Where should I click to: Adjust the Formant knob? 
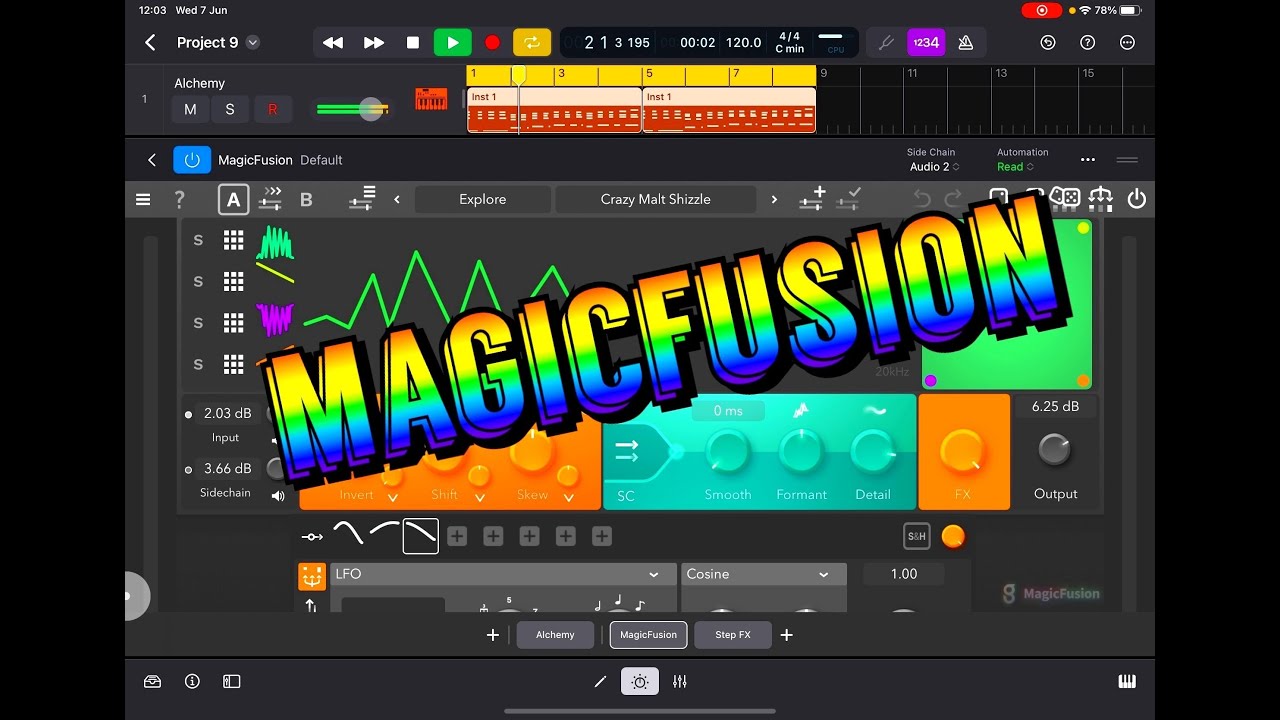[801, 452]
